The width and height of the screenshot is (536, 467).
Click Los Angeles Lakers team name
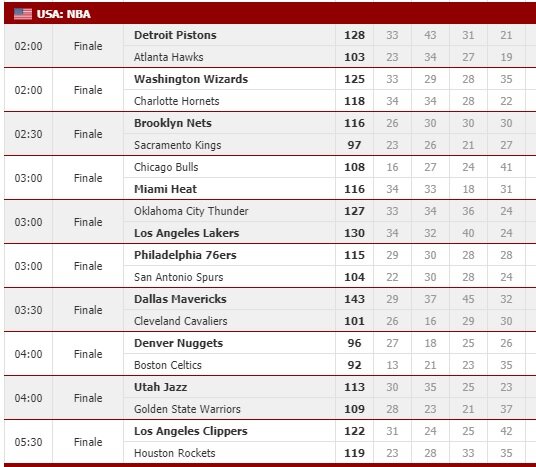click(187, 233)
